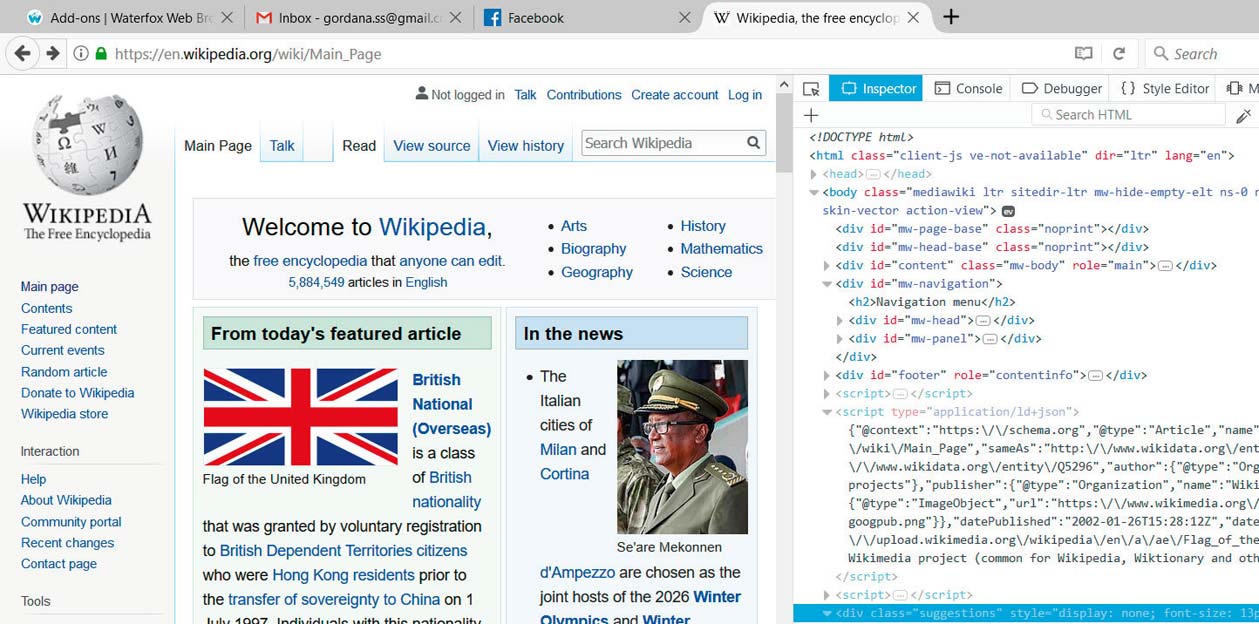Expand the div id="content" node

[827, 266]
